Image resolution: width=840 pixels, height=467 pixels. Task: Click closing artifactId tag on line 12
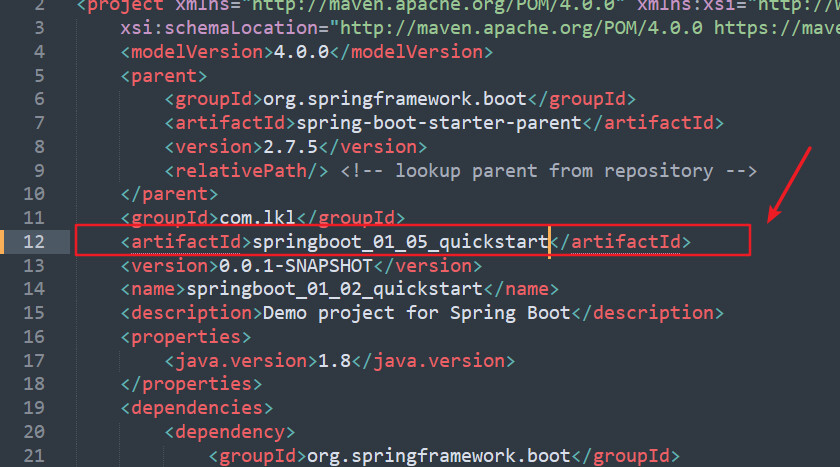pyautogui.click(x=620, y=242)
